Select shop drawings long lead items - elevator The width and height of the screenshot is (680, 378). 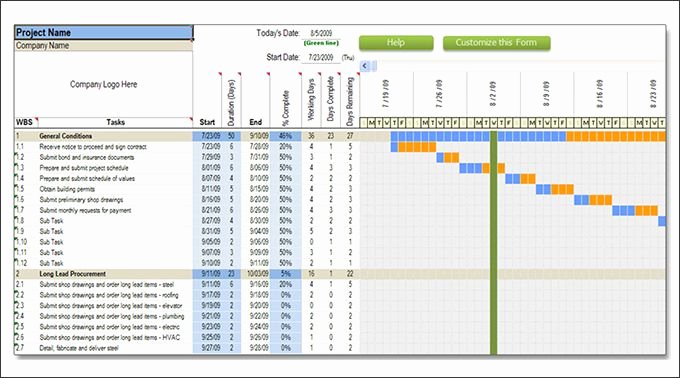coord(111,306)
